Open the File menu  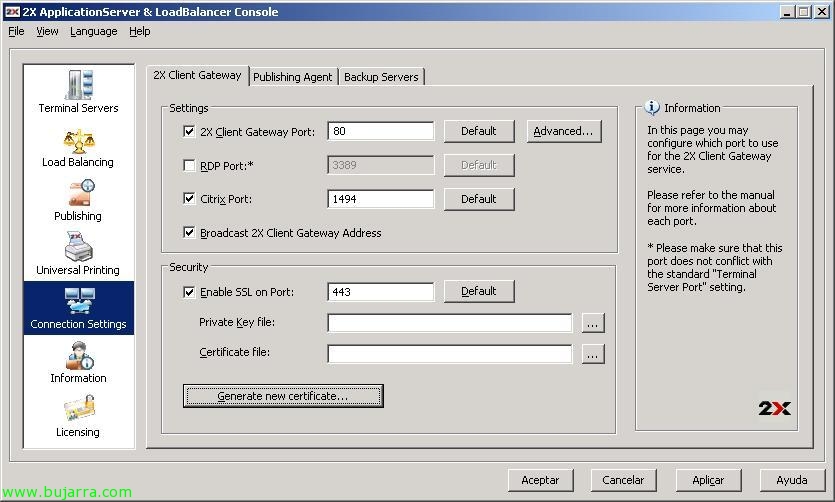16,31
